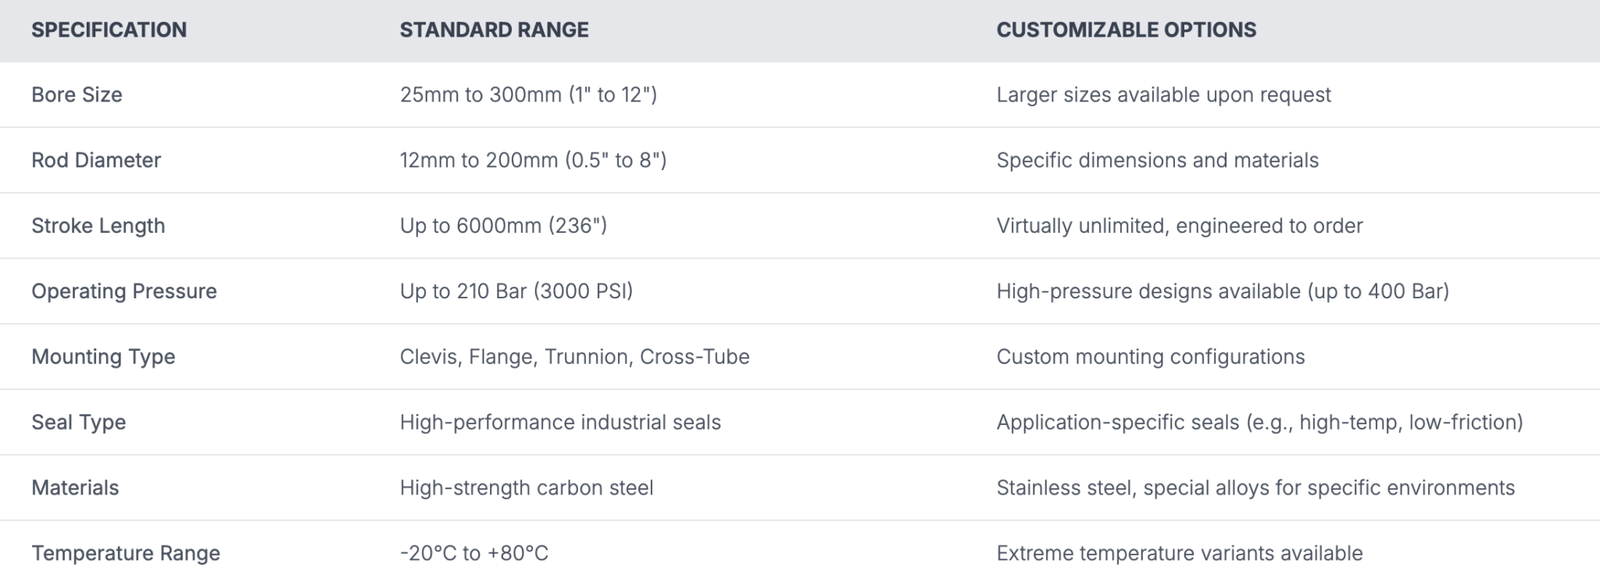Click Larger sizes available upon request
This screenshot has height=585, width=1600.
[1164, 95]
